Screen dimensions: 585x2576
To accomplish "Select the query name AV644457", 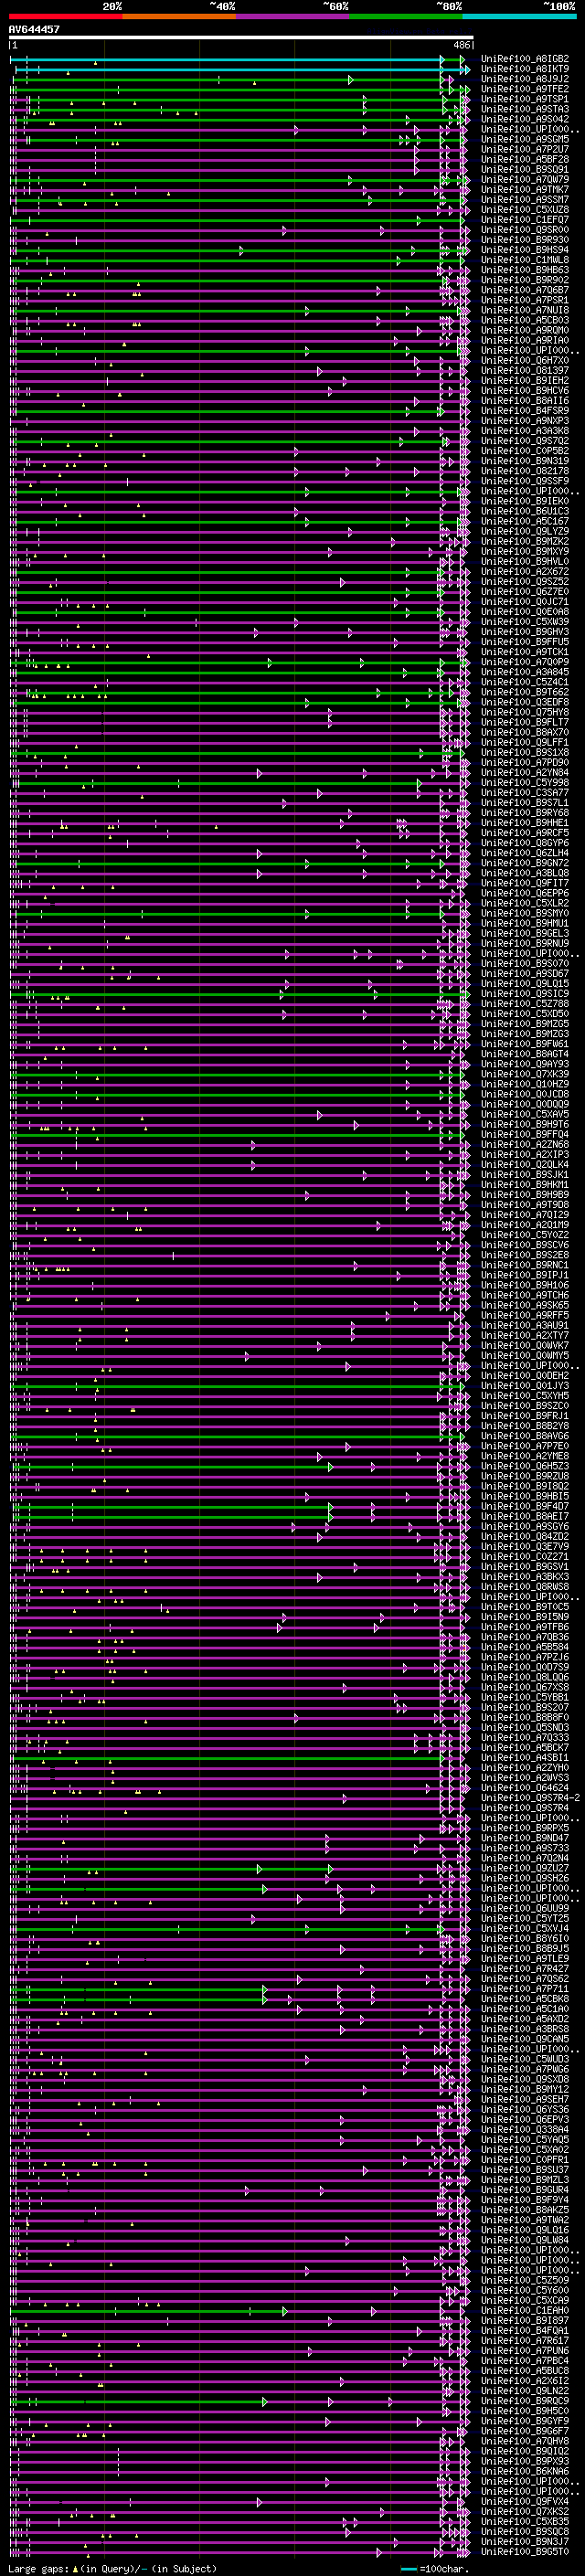I will (34, 30).
